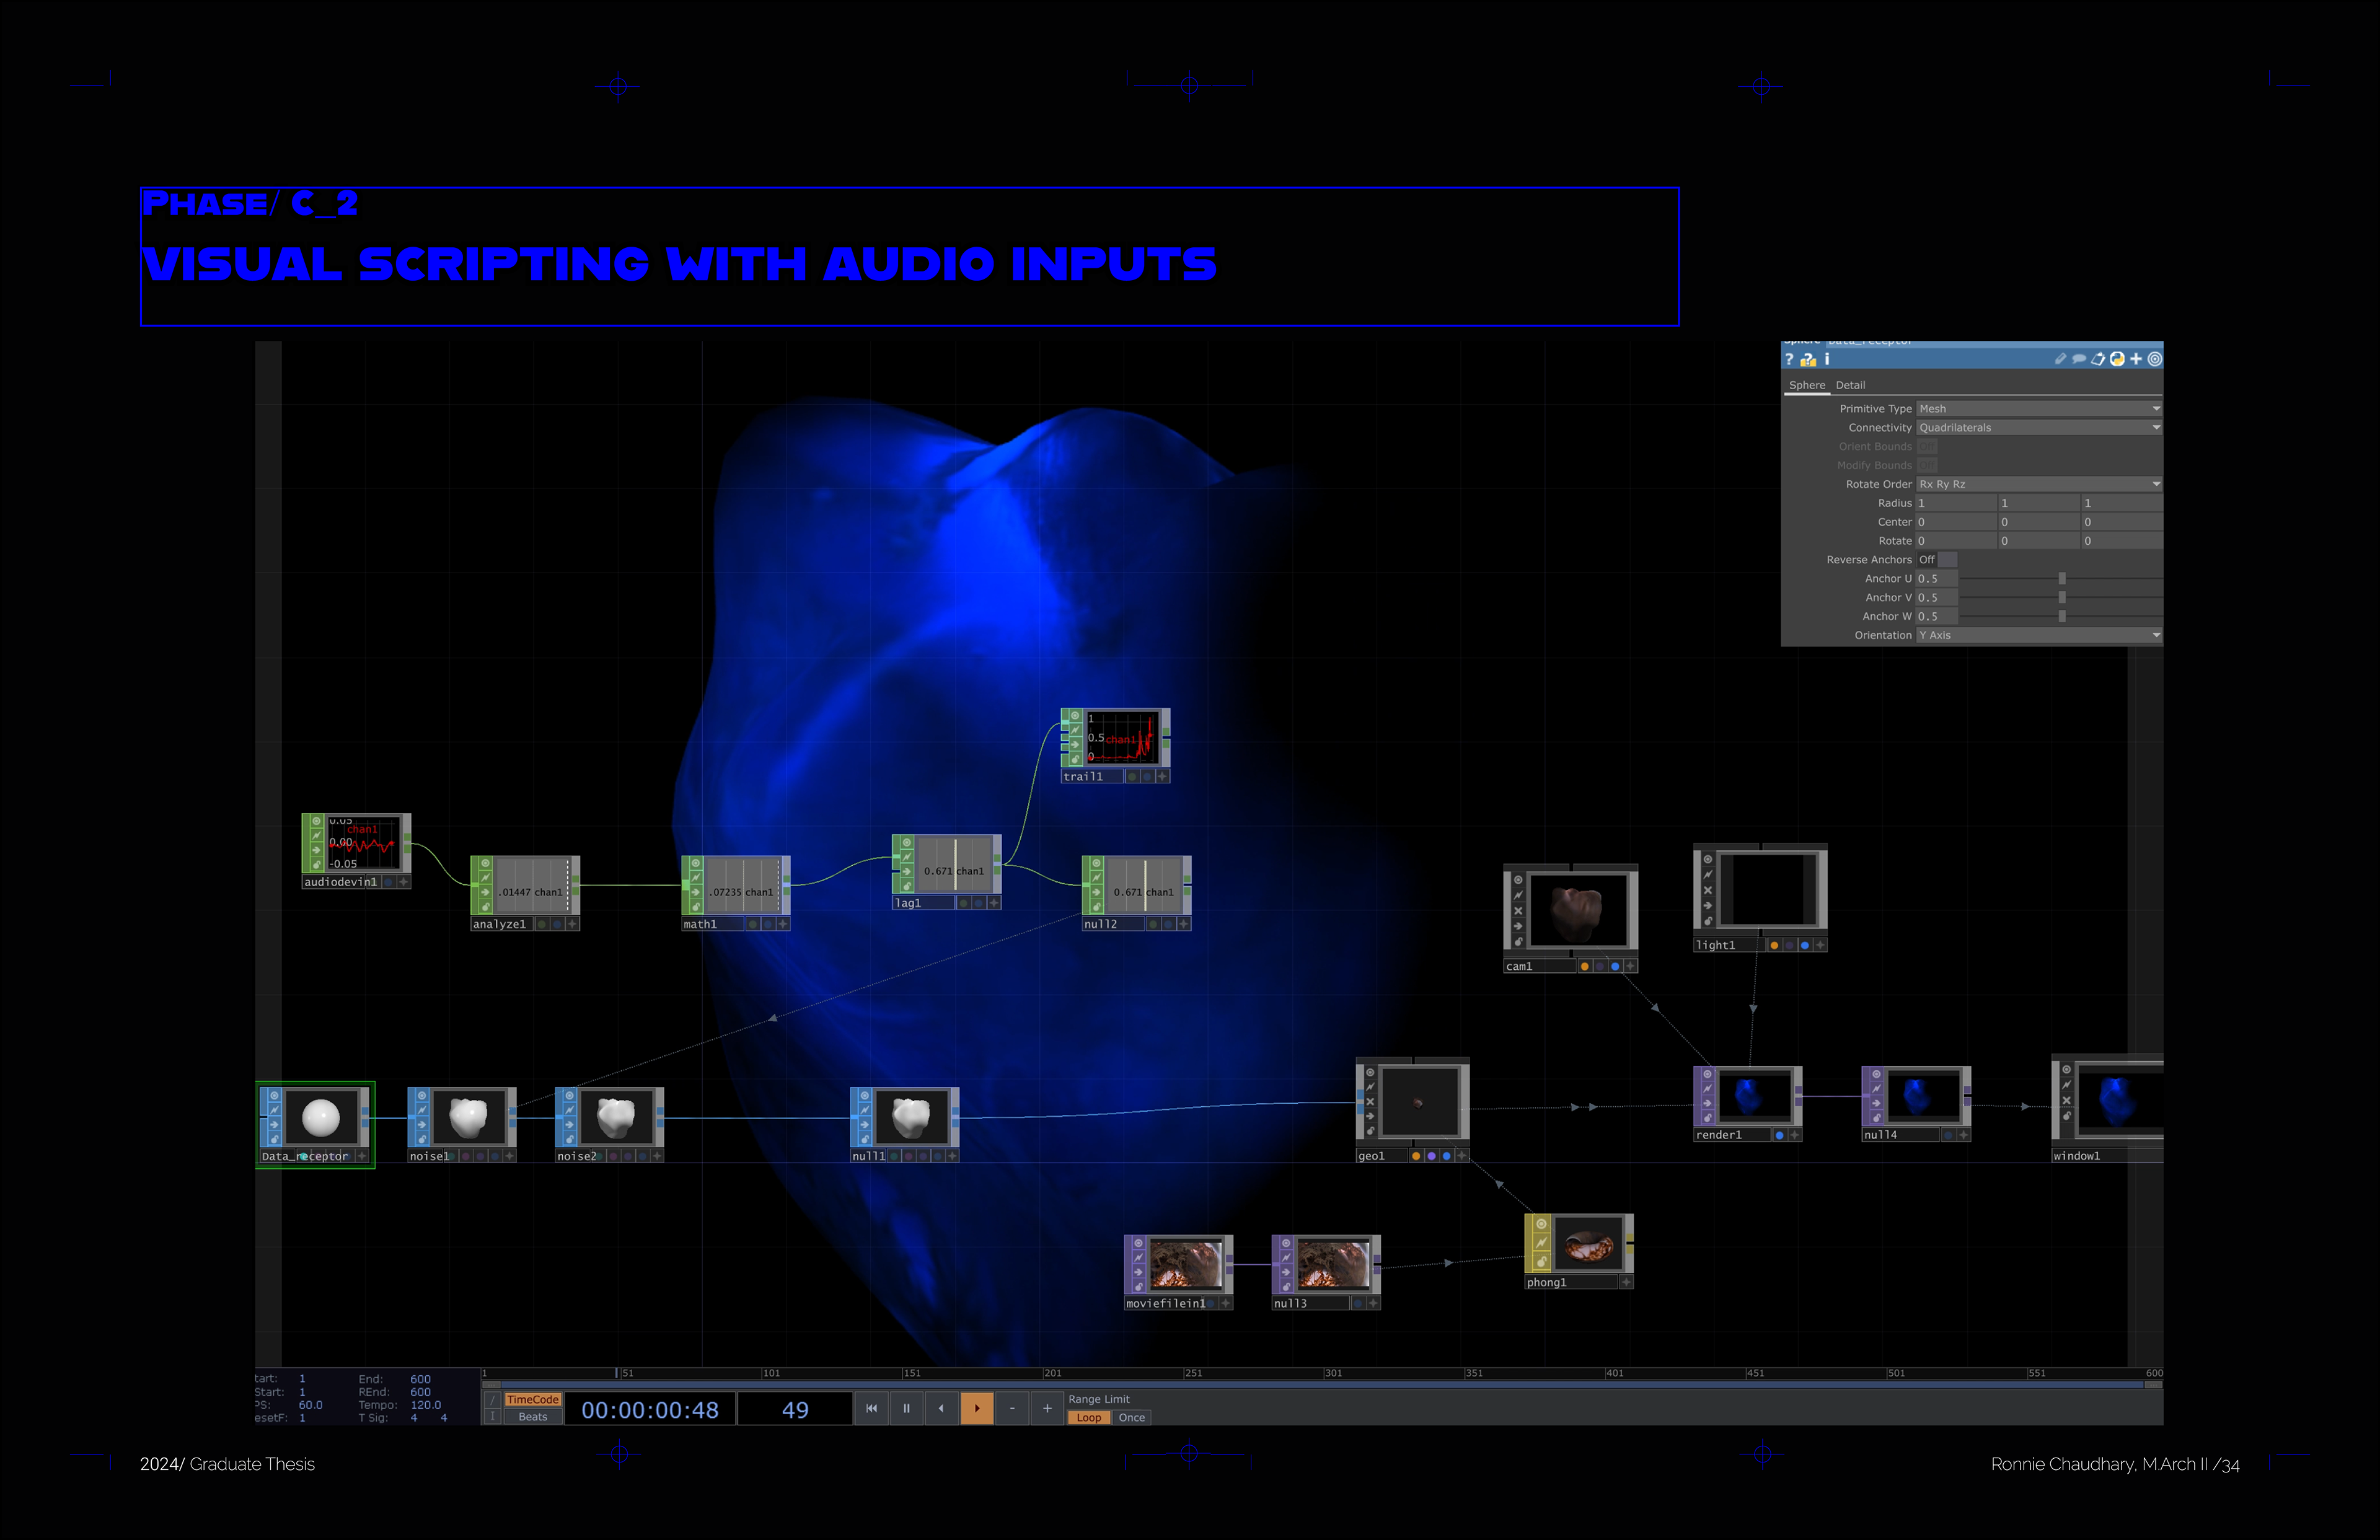Viewport: 2380px width, 1540px height.
Task: Click Anchor U value field 0.5
Action: (x=1937, y=579)
